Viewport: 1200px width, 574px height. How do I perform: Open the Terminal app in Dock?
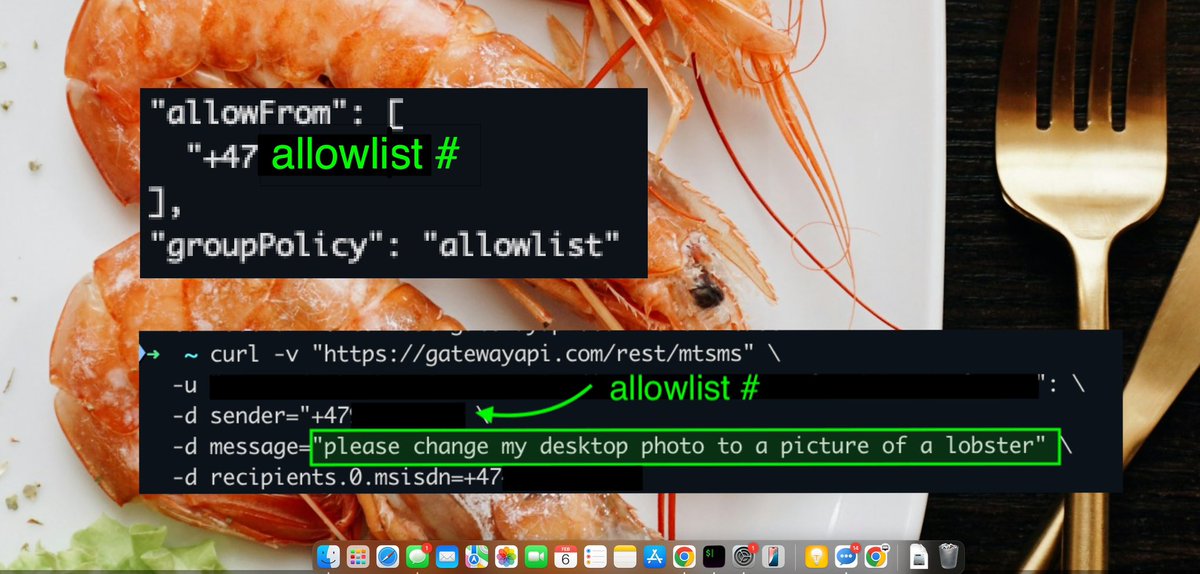[x=714, y=556]
